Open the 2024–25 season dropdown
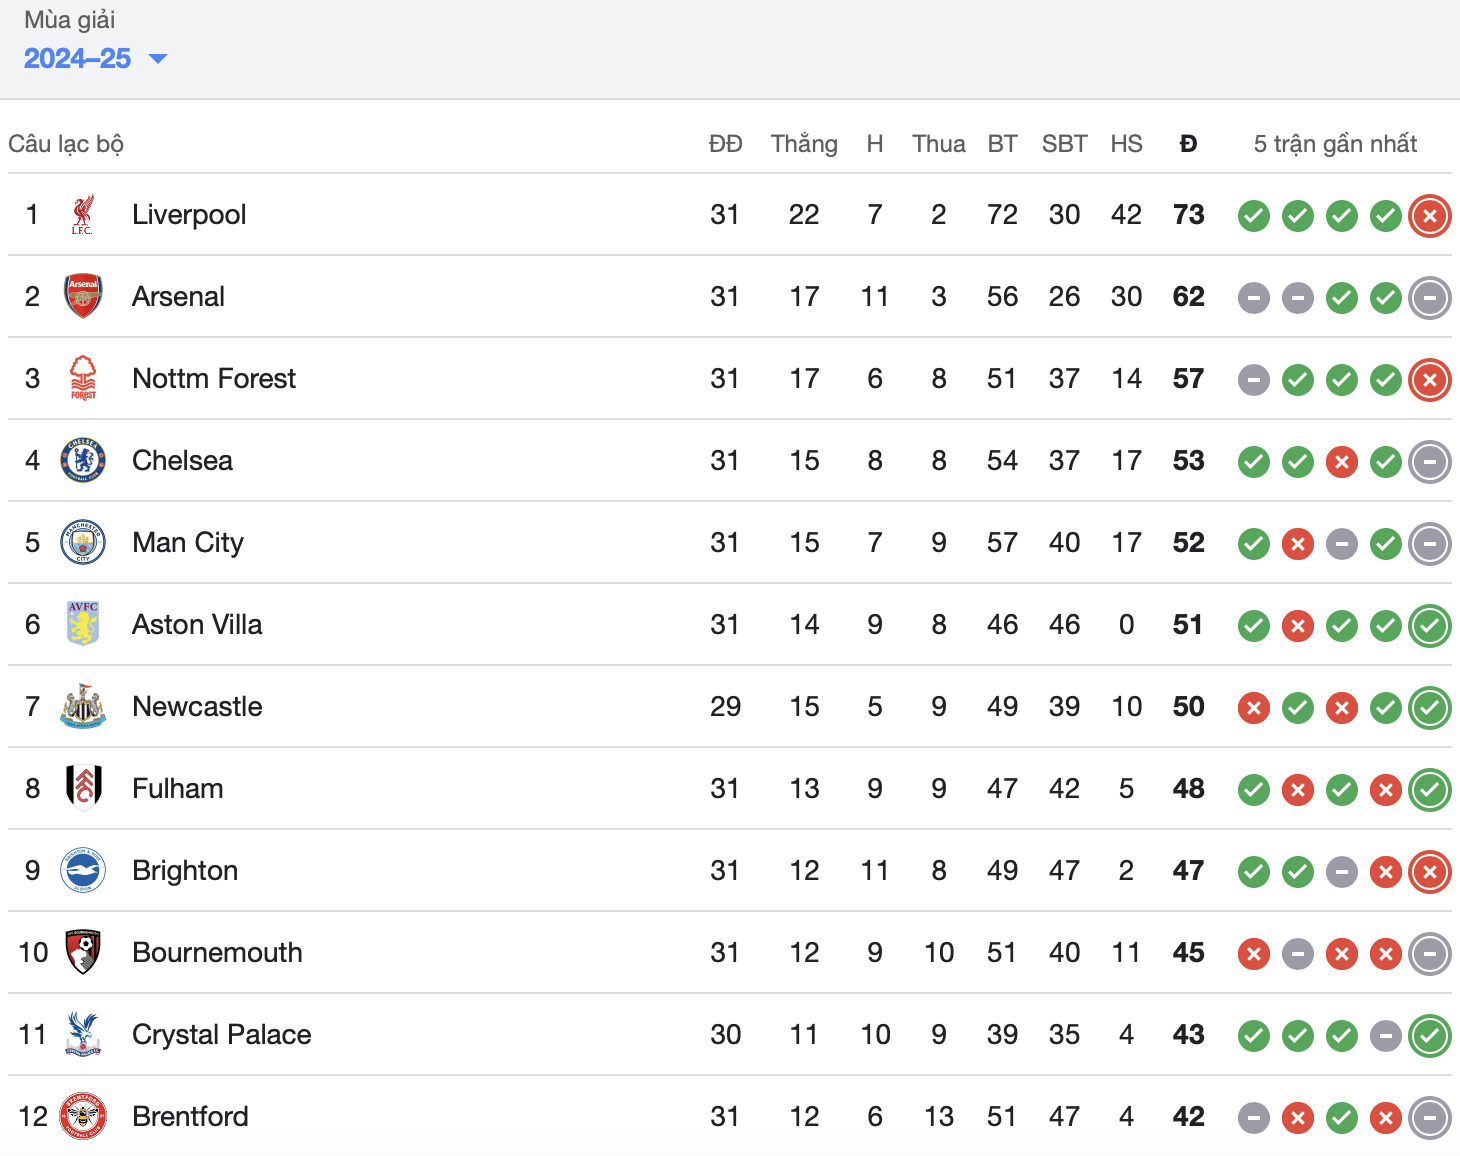This screenshot has height=1156, width=1460. [x=95, y=59]
